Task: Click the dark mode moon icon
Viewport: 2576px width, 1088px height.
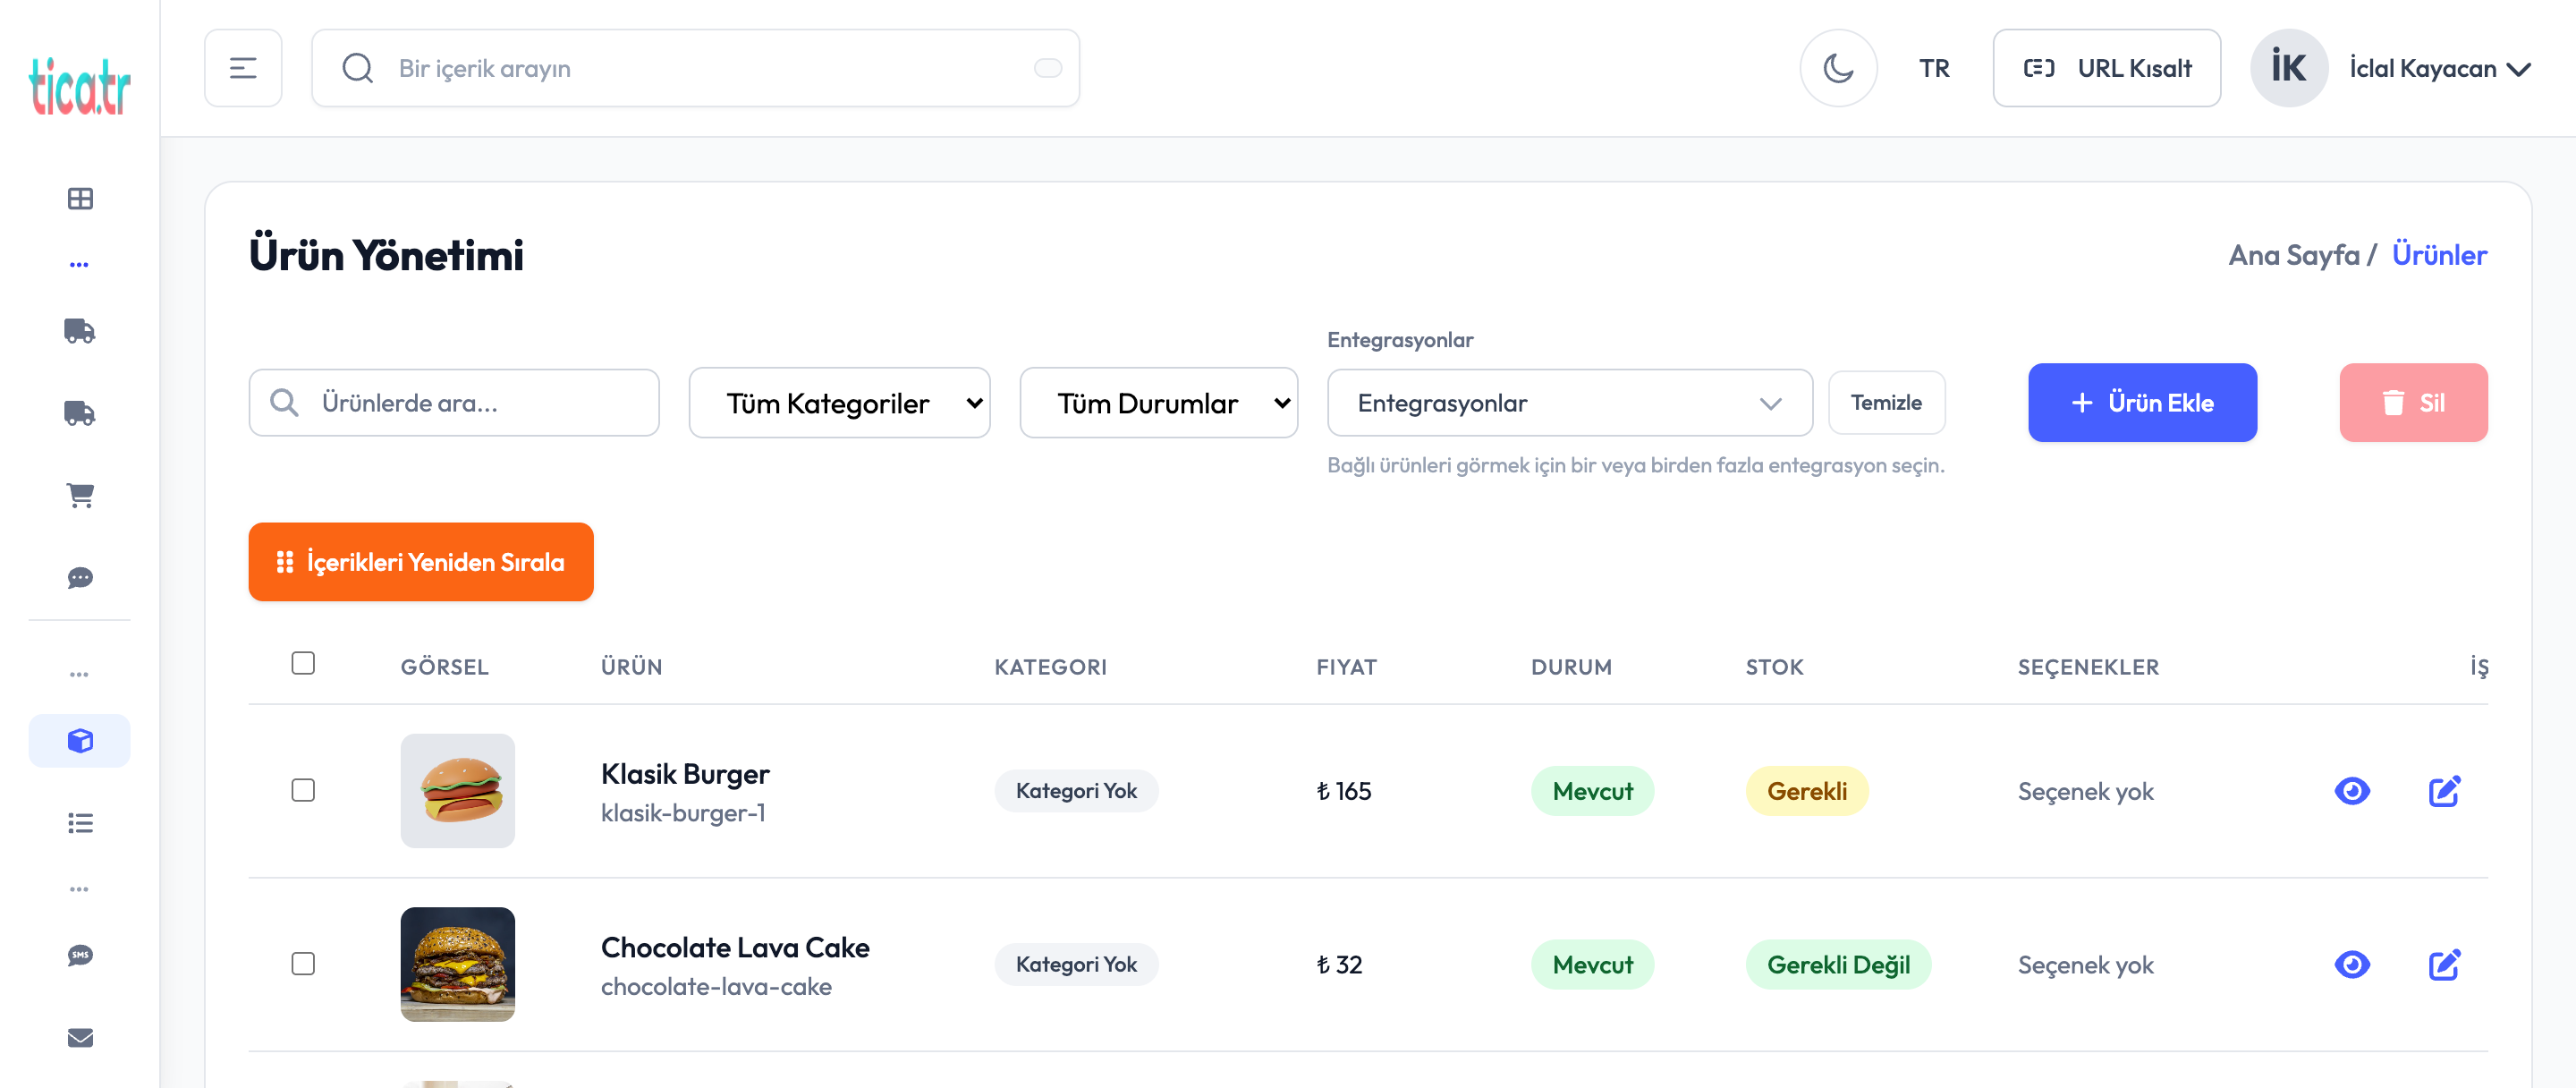Action: coord(1837,68)
